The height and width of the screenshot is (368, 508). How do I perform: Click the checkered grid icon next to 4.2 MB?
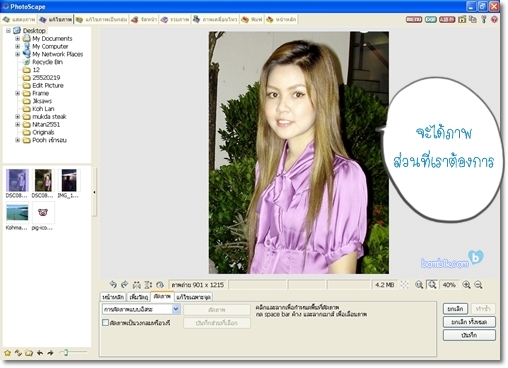pos(404,285)
